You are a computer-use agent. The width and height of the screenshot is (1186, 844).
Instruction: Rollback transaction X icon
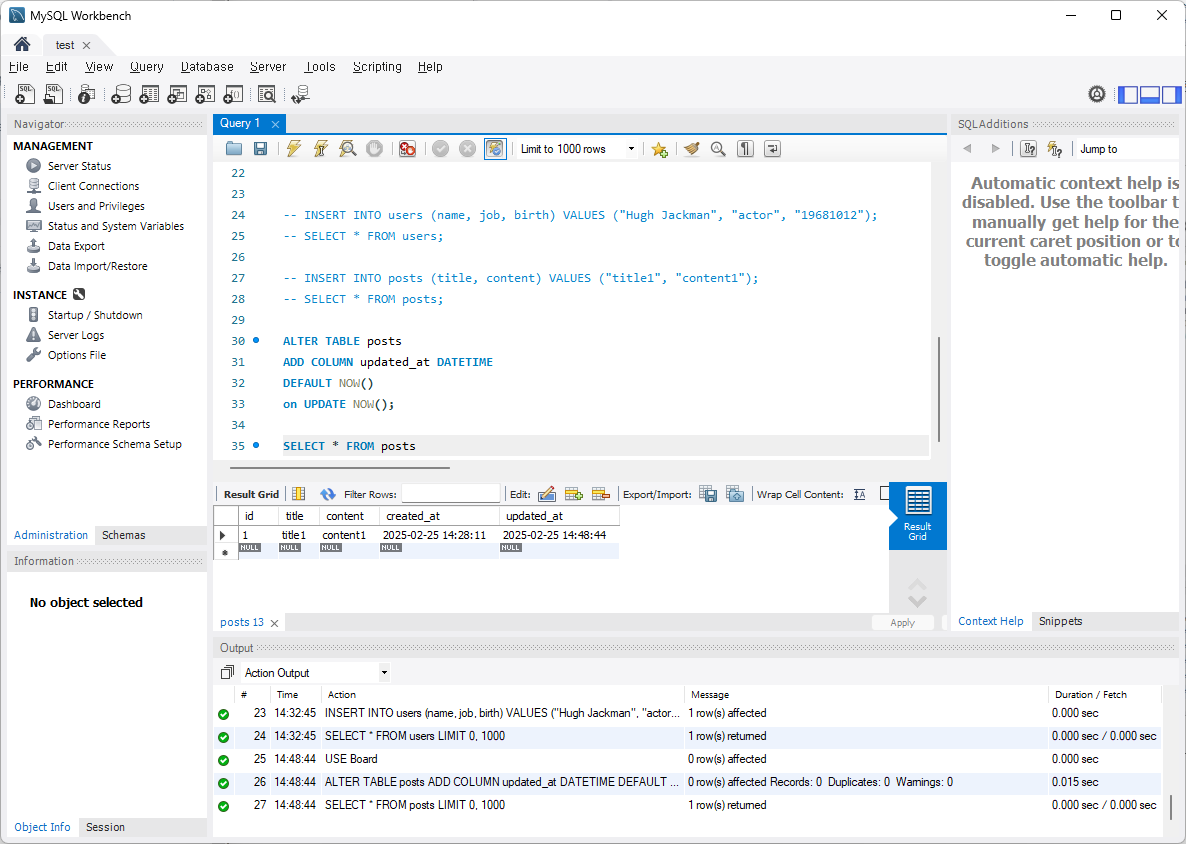(467, 149)
